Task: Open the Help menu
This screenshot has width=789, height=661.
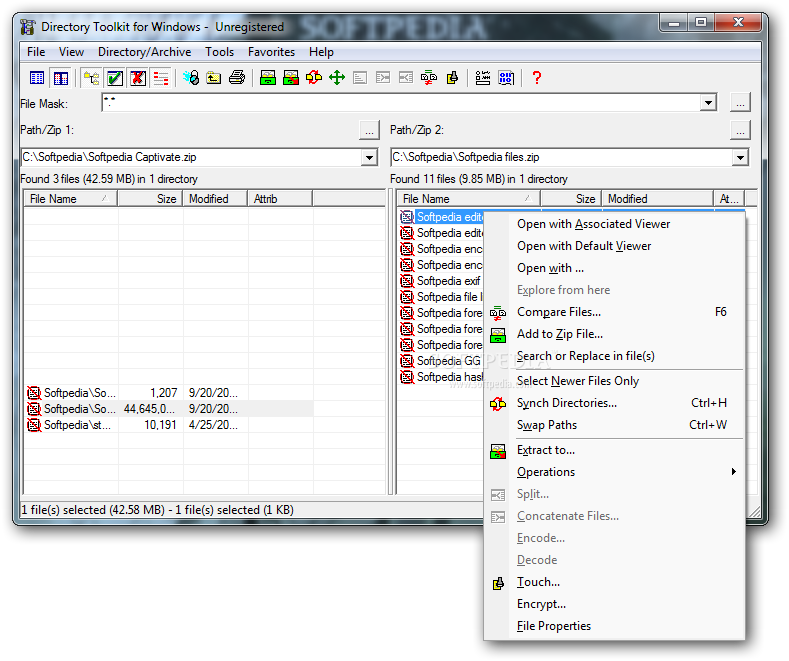Action: [321, 52]
